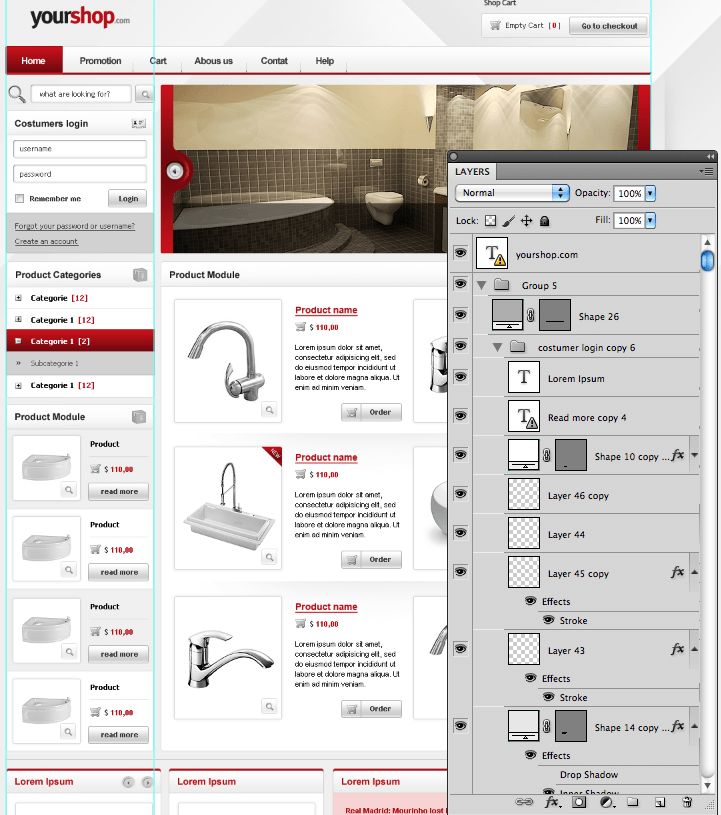Click the yourshop.com text layer thumbnail
This screenshot has height=815, width=721.
click(492, 254)
